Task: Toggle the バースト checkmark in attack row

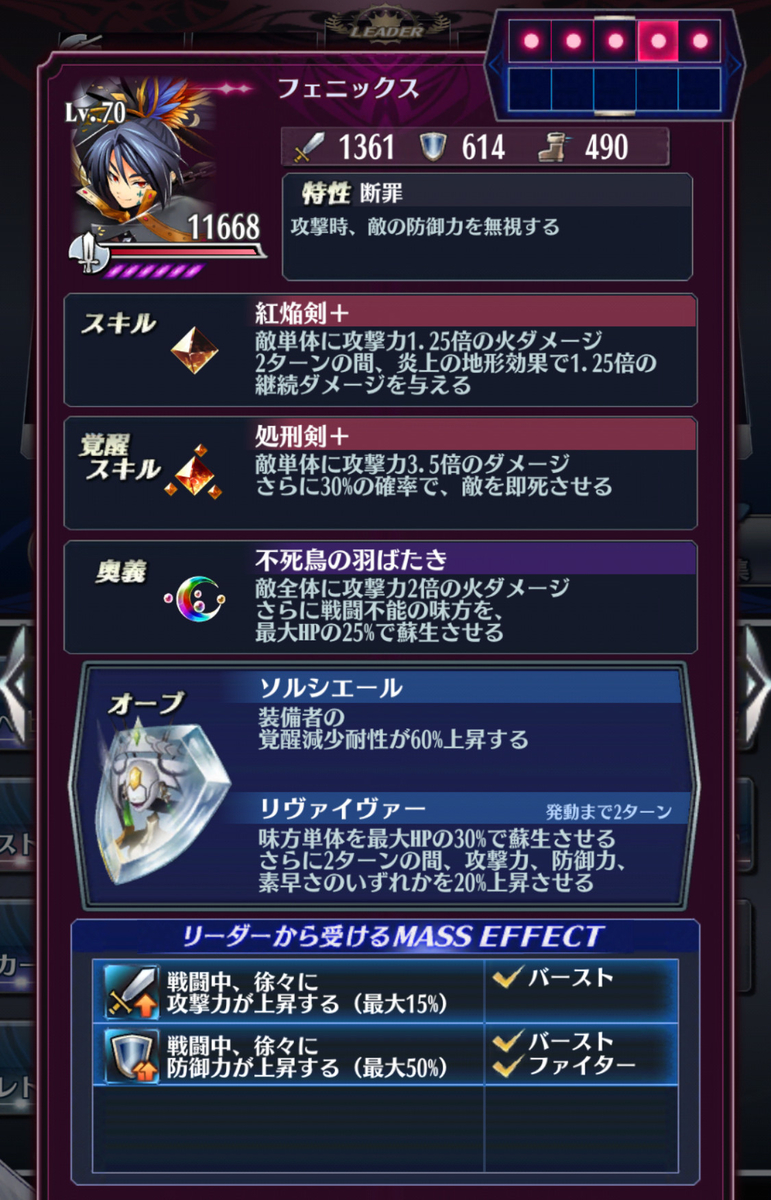Action: coord(509,978)
